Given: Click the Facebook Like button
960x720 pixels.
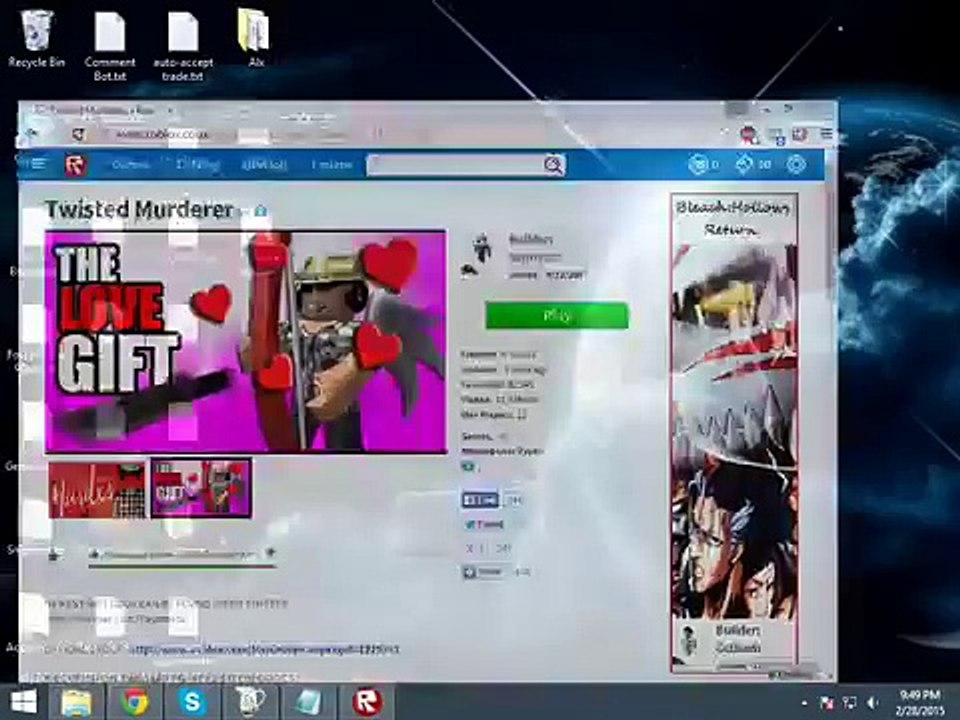Looking at the screenshot, I should click(x=480, y=500).
